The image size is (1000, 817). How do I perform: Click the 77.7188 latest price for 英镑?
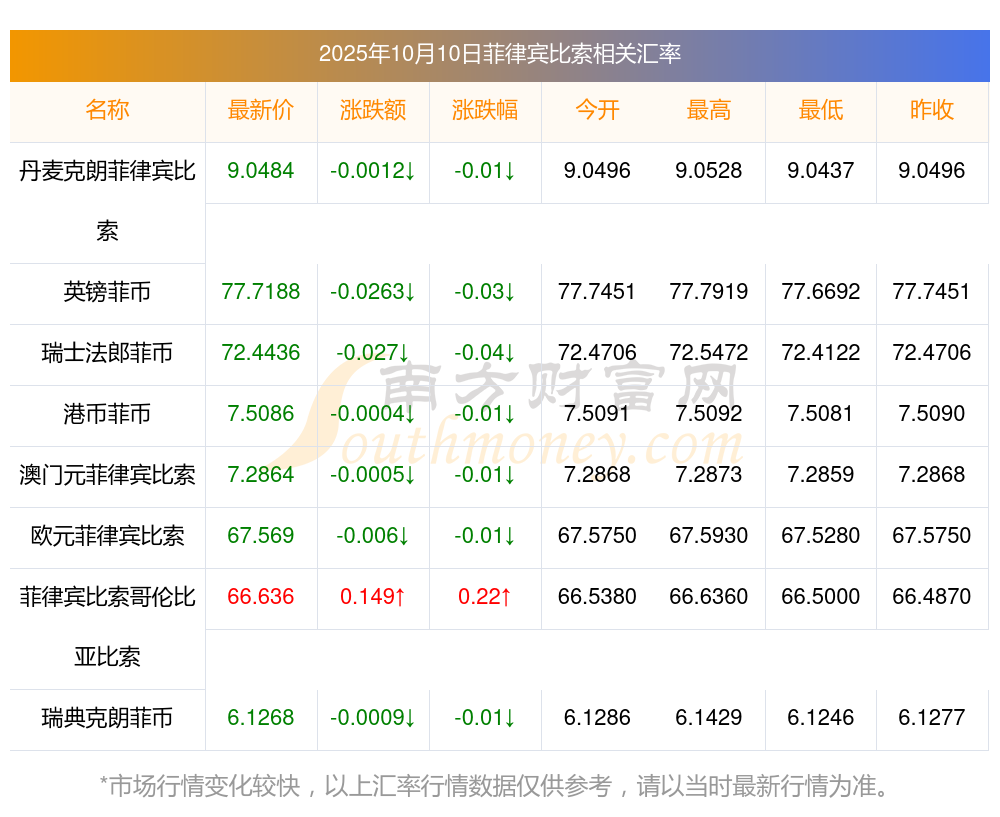(260, 292)
